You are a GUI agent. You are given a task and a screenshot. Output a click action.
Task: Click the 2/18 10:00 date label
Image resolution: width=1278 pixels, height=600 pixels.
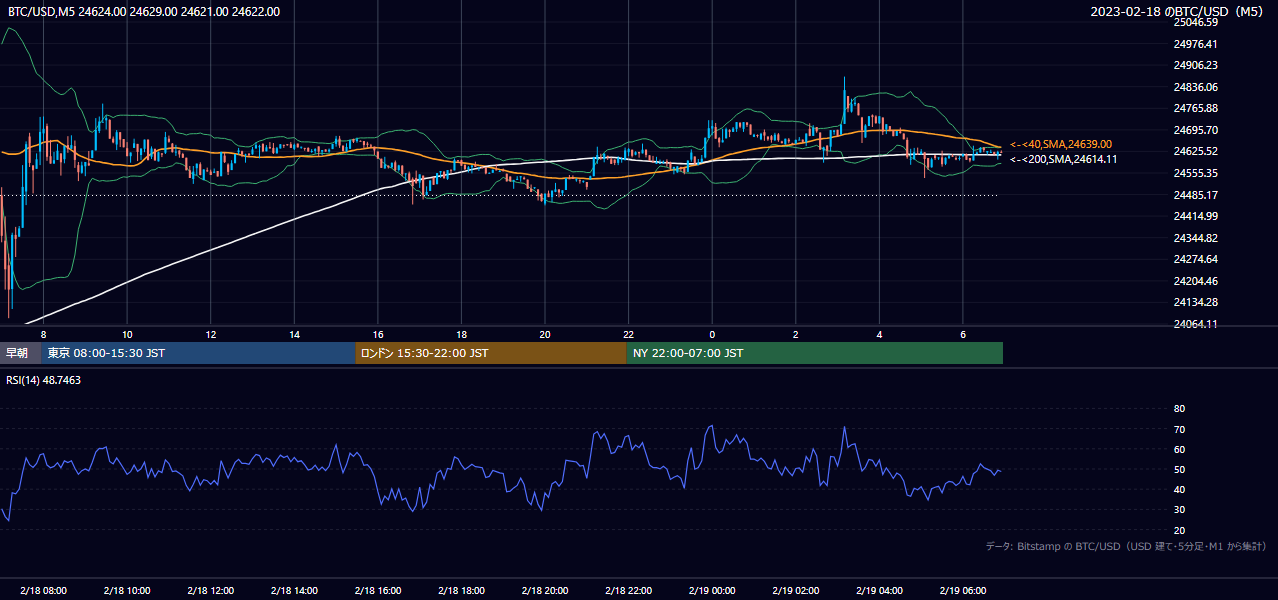pos(127,590)
